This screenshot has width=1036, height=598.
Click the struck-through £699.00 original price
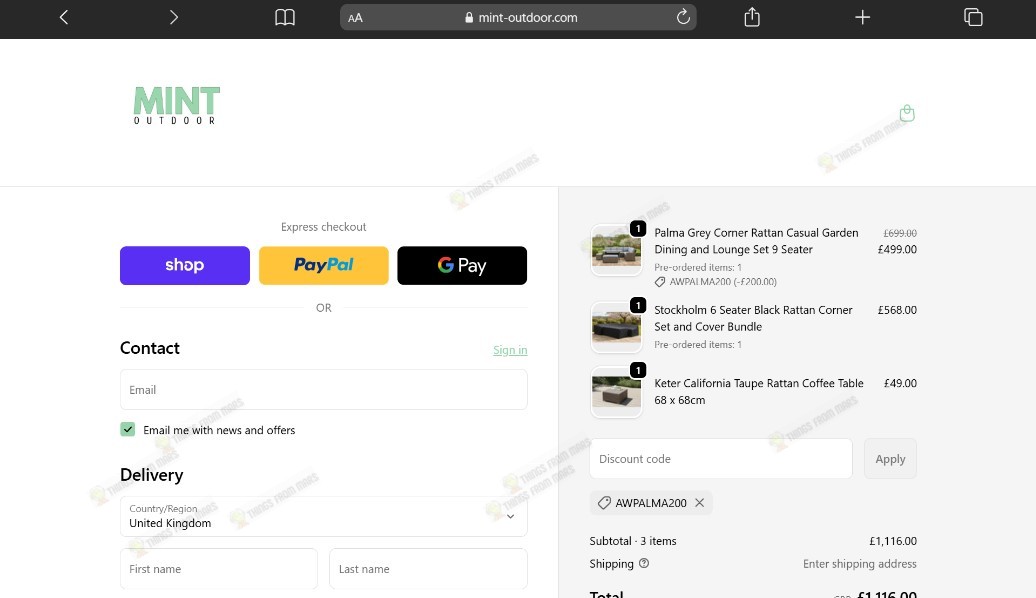900,233
